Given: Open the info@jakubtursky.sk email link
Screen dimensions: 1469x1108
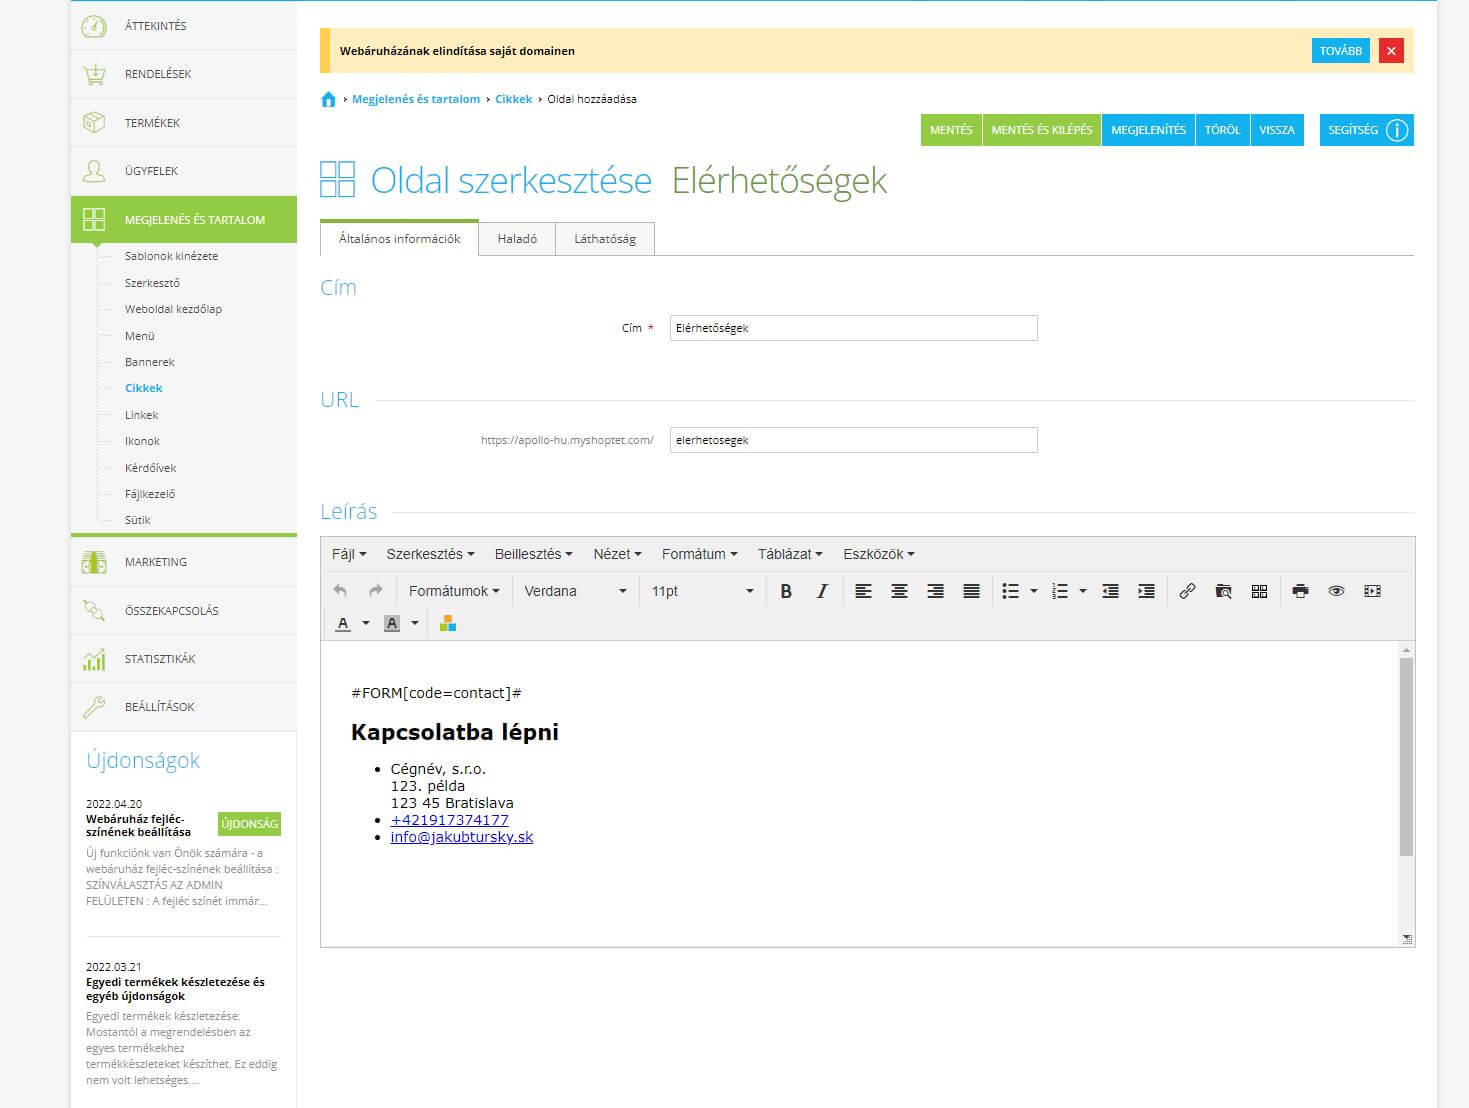Looking at the screenshot, I should coord(462,837).
